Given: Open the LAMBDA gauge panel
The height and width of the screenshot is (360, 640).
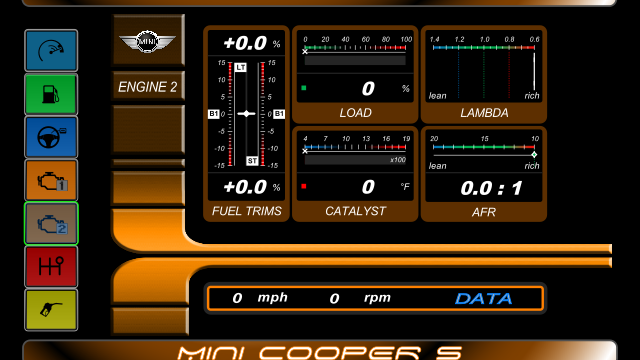Looking at the screenshot, I should coord(484,74).
